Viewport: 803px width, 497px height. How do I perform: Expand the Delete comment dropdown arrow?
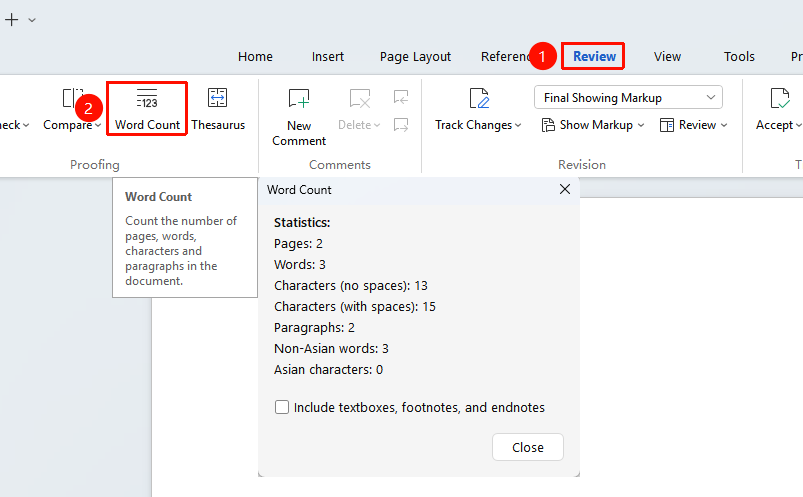[x=377, y=125]
